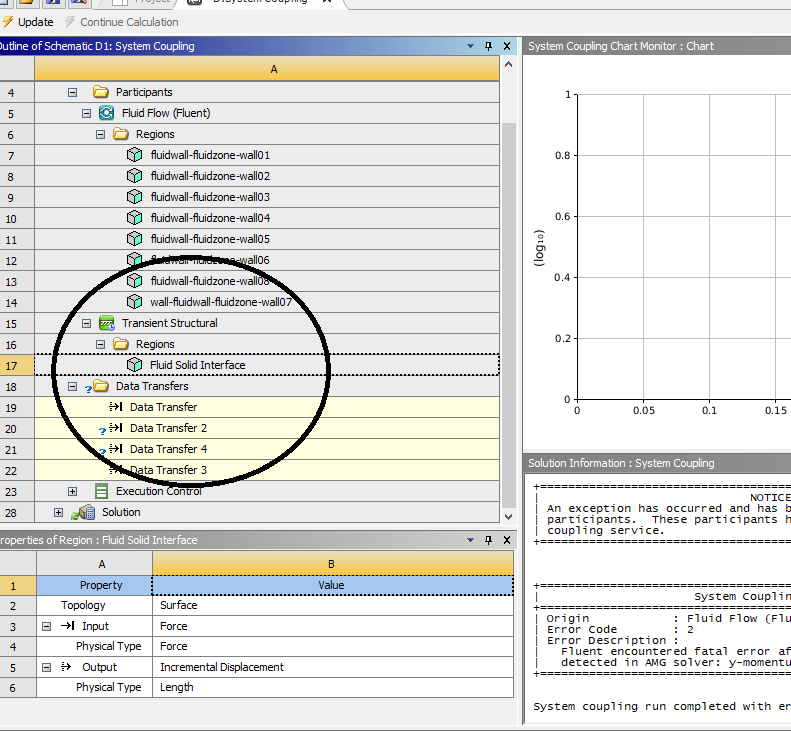
Task: Select the Data Transfer 4 item
Action: (168, 449)
